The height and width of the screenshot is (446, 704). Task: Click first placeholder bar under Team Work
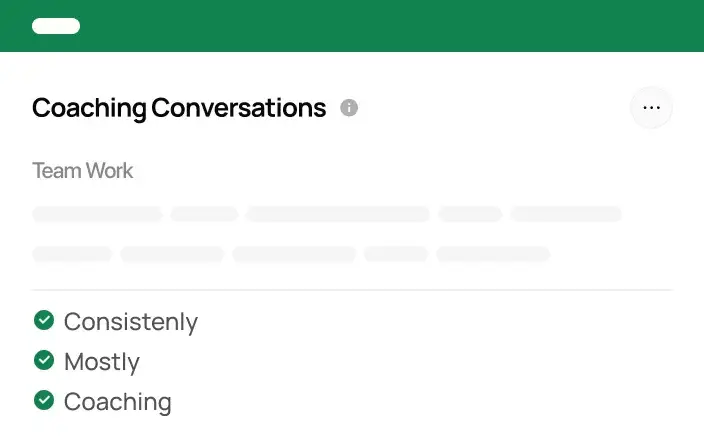pyautogui.click(x=97, y=214)
